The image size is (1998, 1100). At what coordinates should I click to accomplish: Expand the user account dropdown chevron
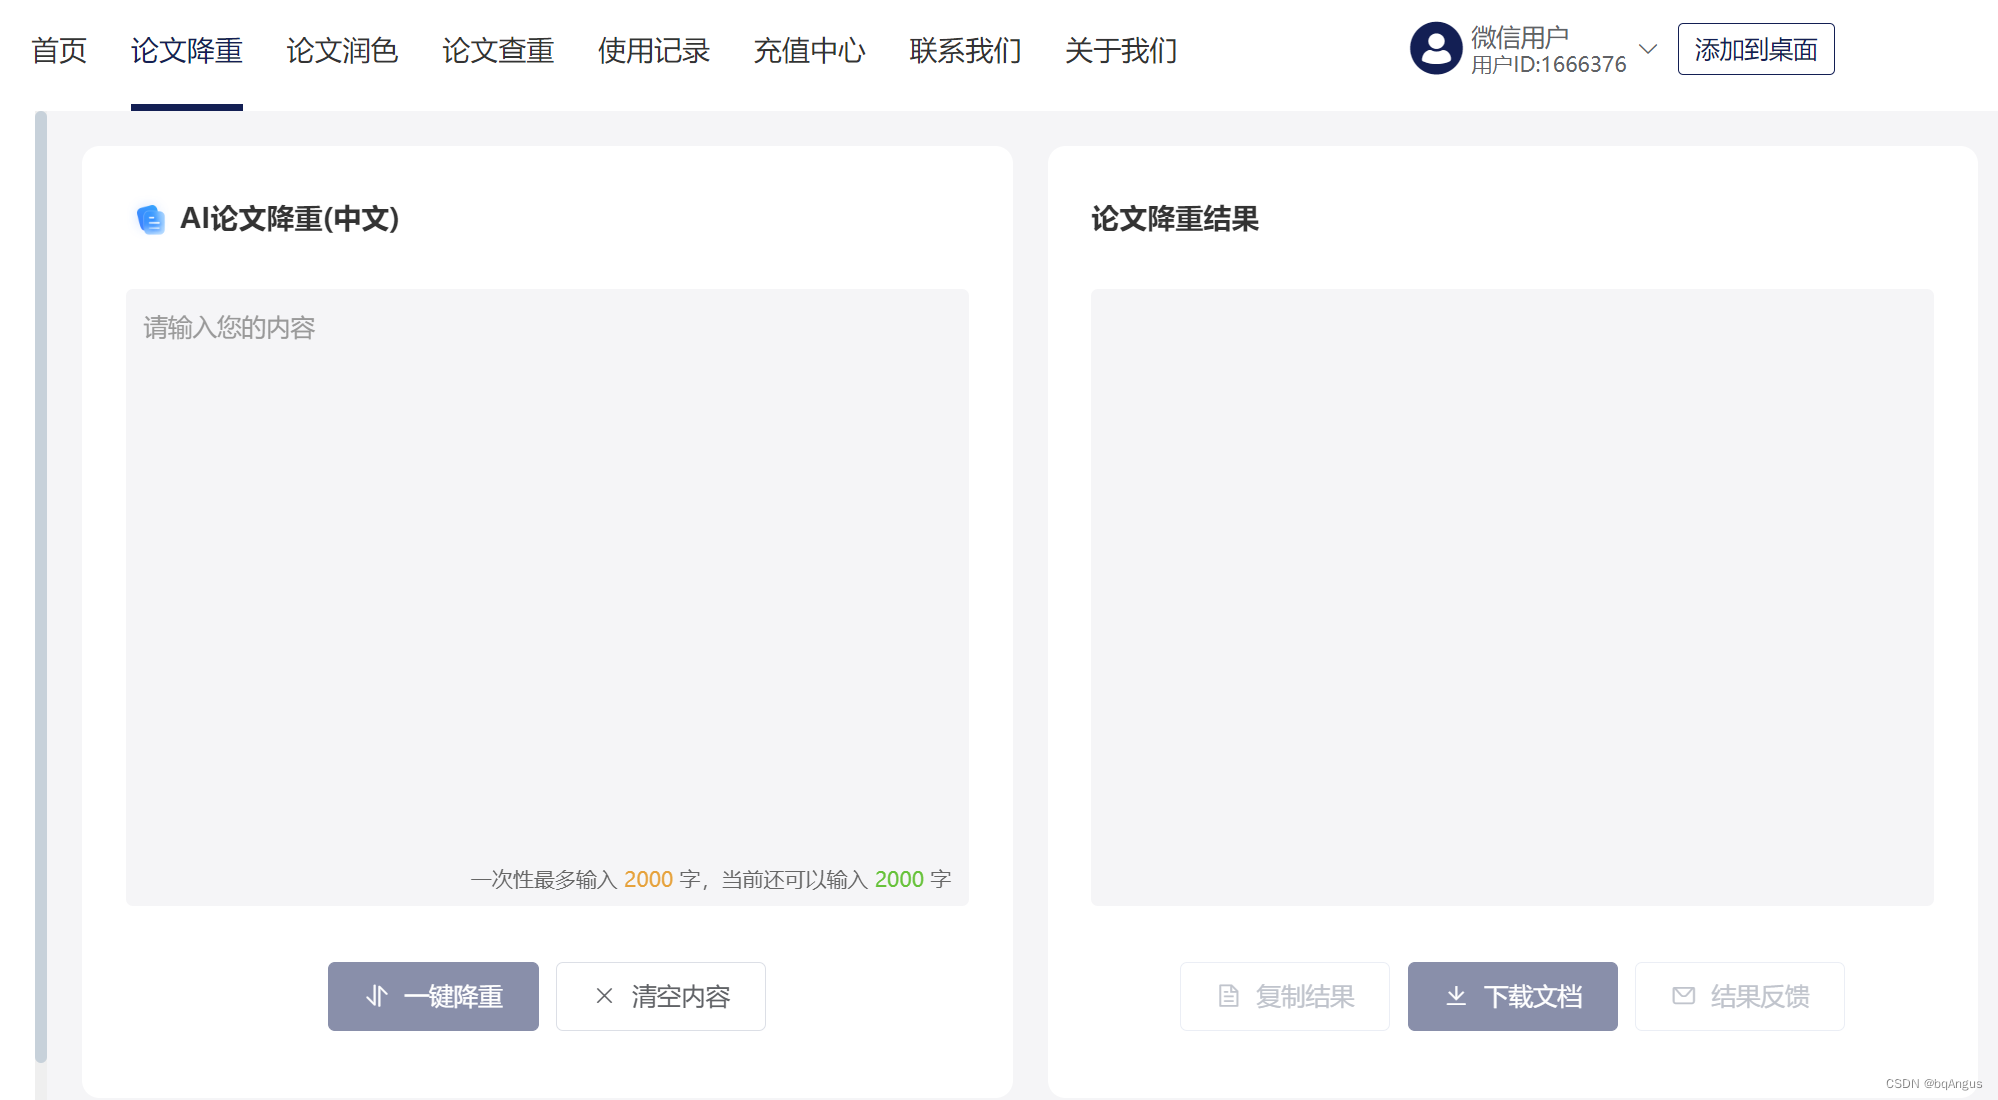[x=1648, y=49]
